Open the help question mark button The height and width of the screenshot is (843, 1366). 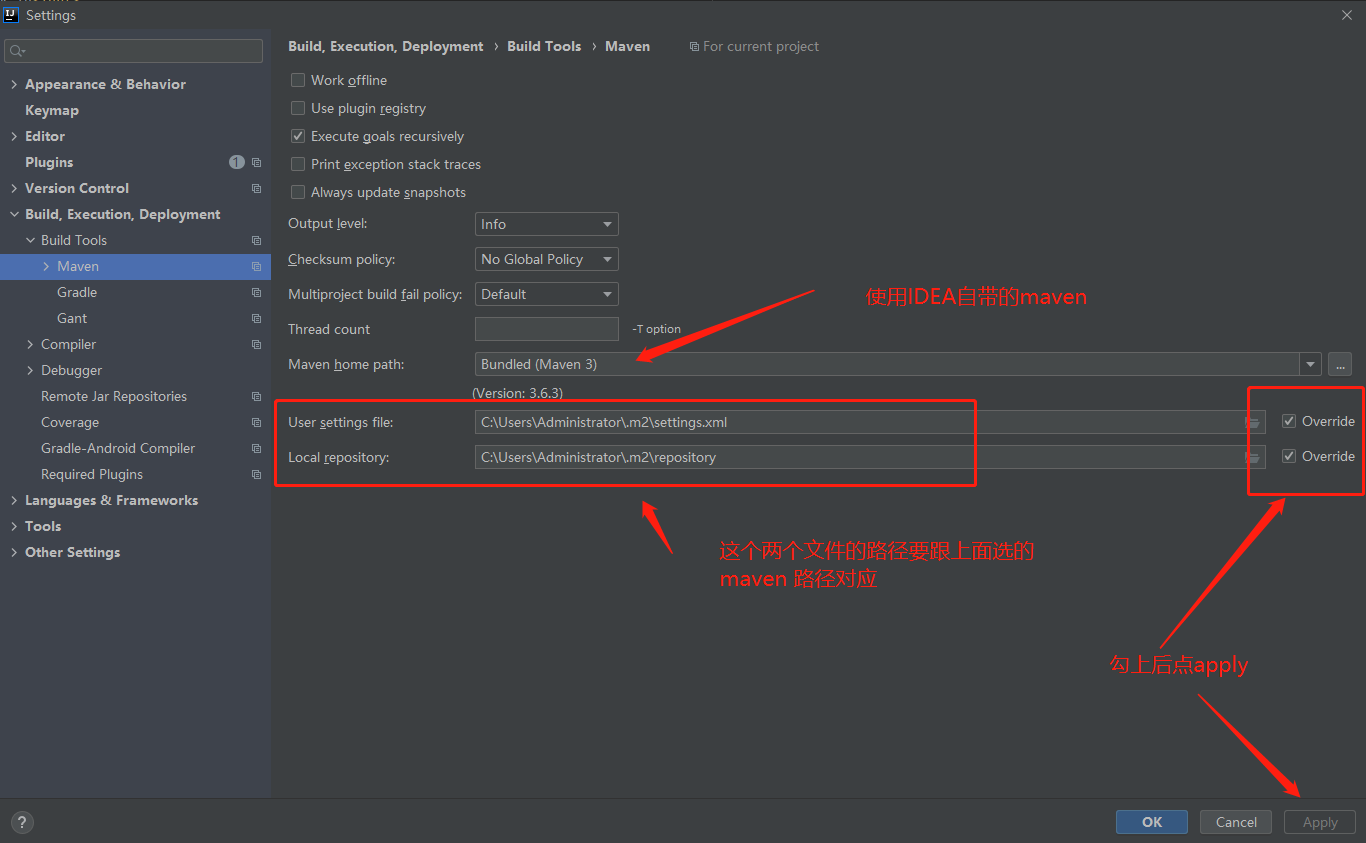21,823
